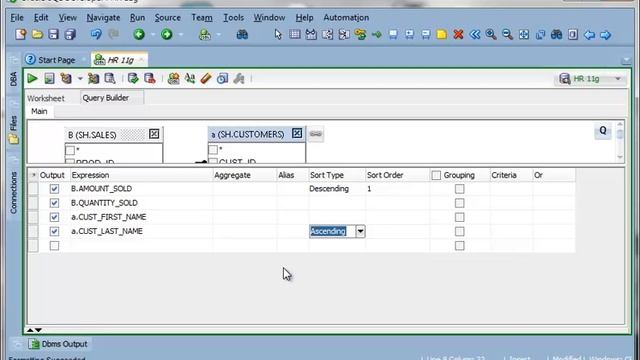Open the Connections side panel
The image size is (640, 360).
(13, 192)
